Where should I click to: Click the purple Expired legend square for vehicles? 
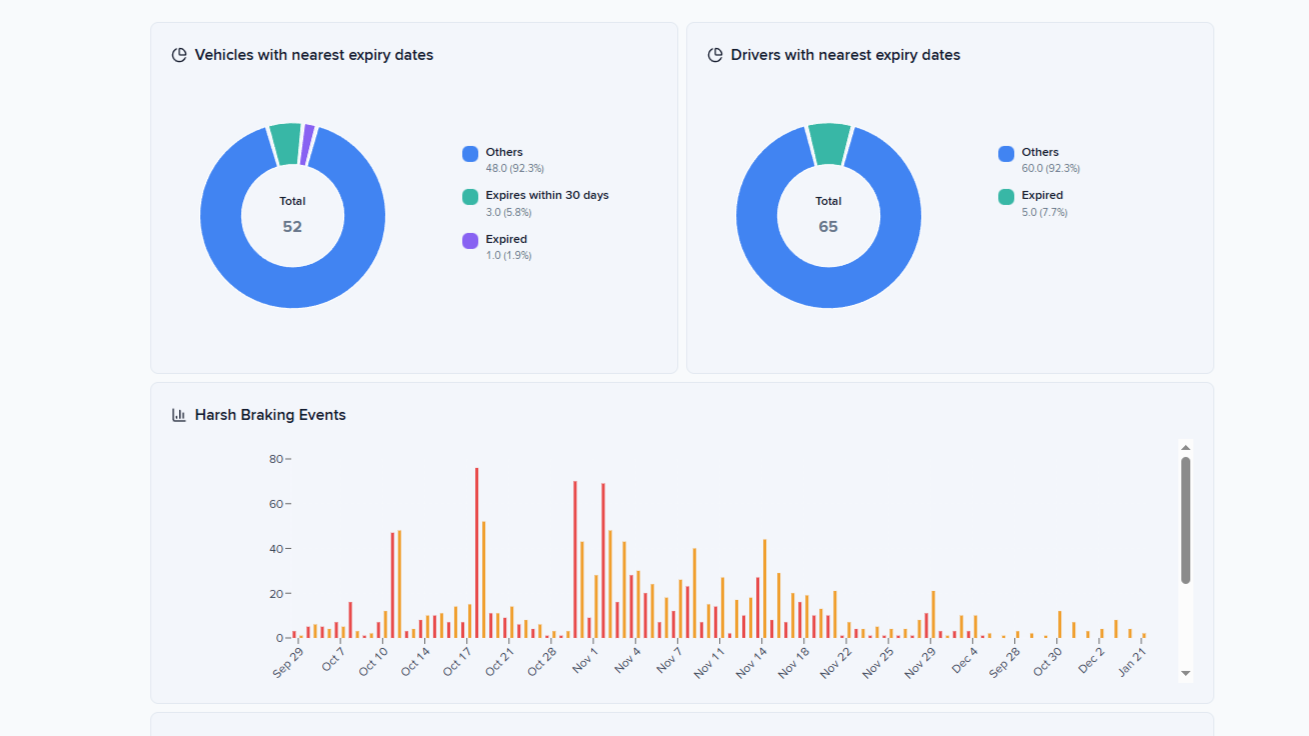click(x=470, y=241)
